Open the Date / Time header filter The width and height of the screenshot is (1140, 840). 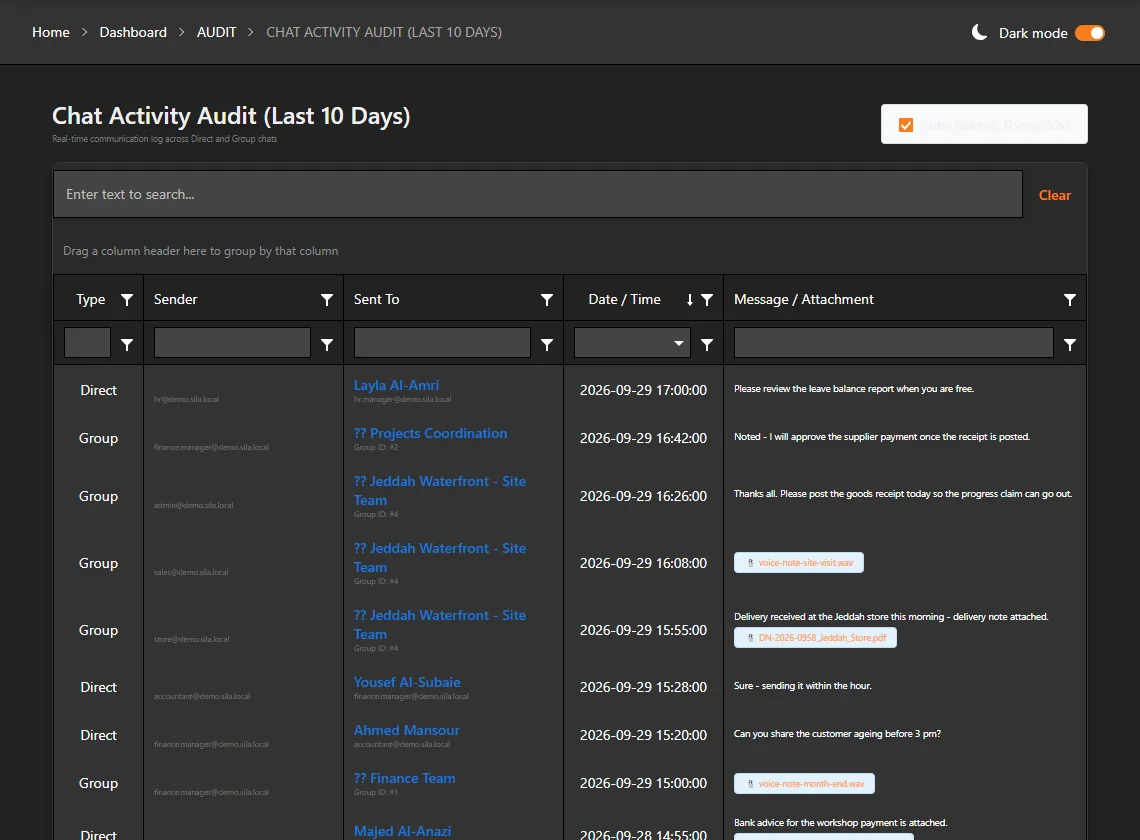click(x=707, y=300)
